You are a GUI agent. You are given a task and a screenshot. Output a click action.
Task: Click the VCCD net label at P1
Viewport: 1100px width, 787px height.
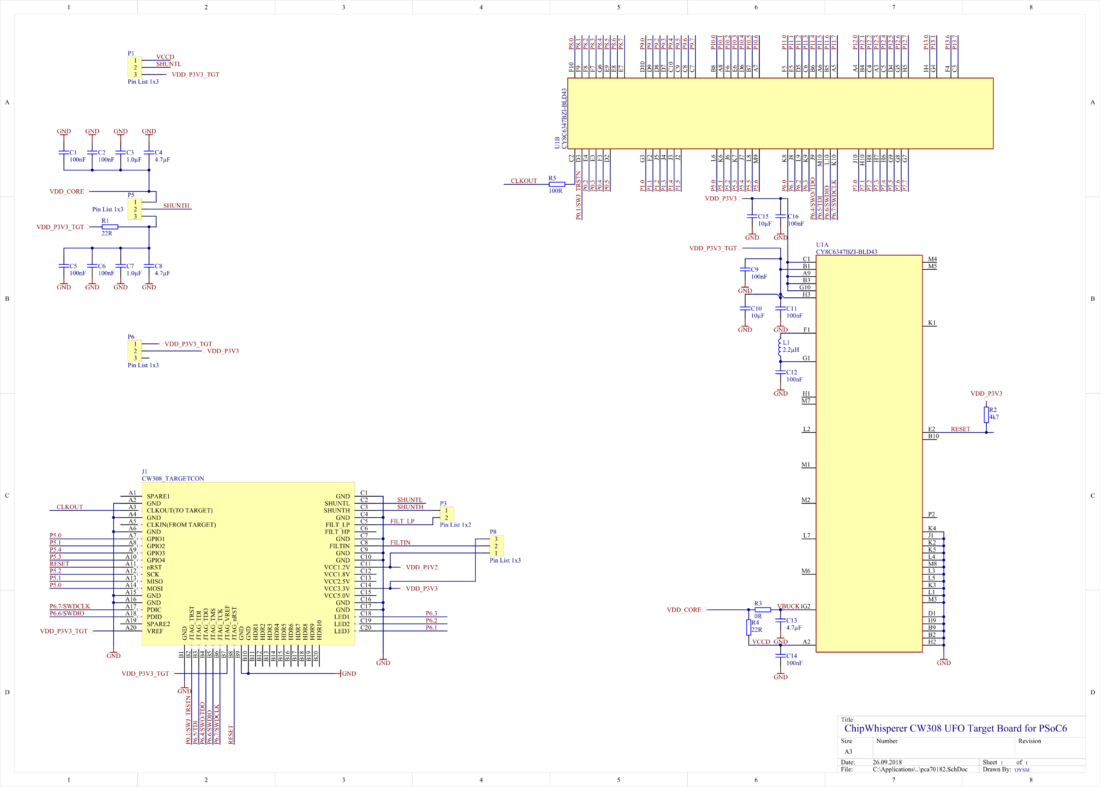(x=165, y=57)
